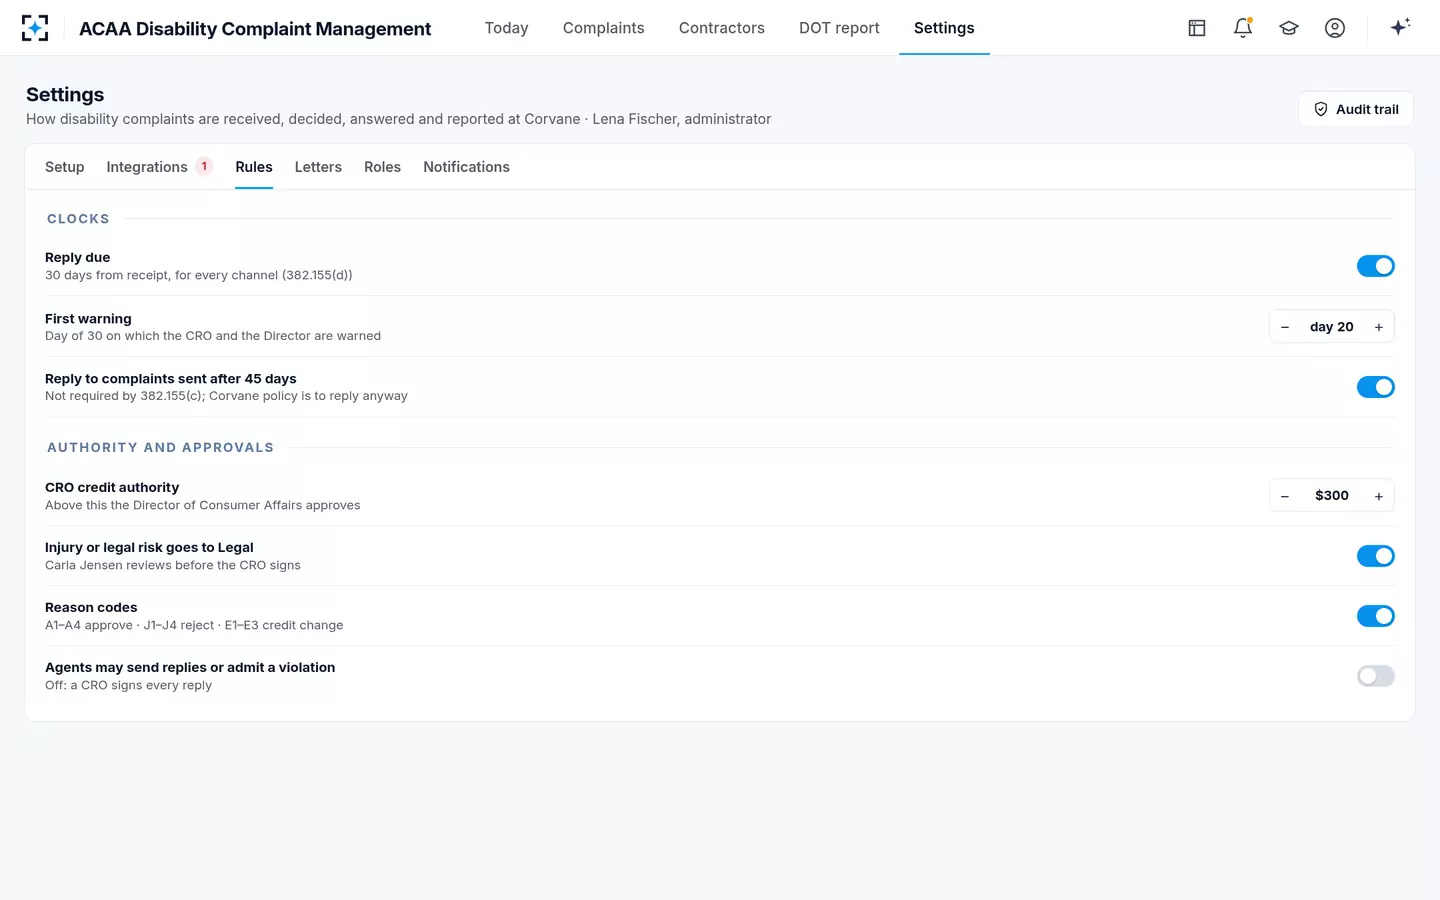The image size is (1440, 900).
Task: Open the graduation cap training icon
Action: click(1289, 28)
